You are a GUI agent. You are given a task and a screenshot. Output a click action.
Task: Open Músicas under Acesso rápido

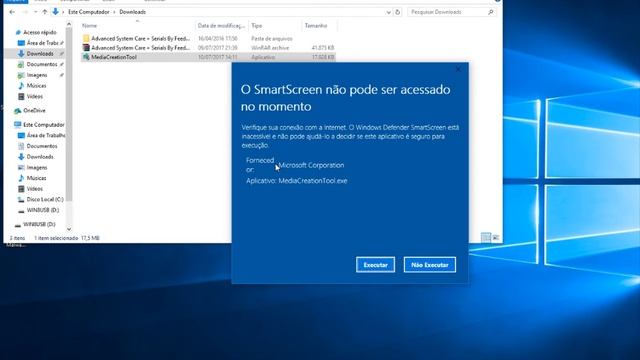click(36, 86)
